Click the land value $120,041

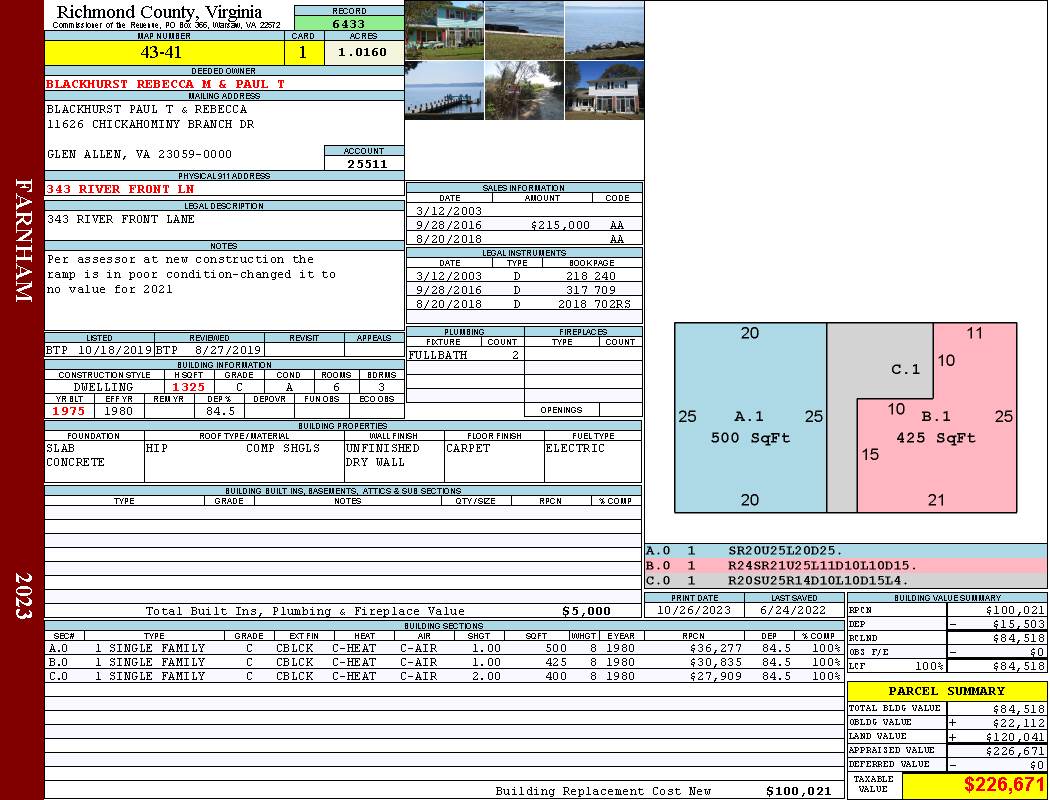tap(1015, 737)
